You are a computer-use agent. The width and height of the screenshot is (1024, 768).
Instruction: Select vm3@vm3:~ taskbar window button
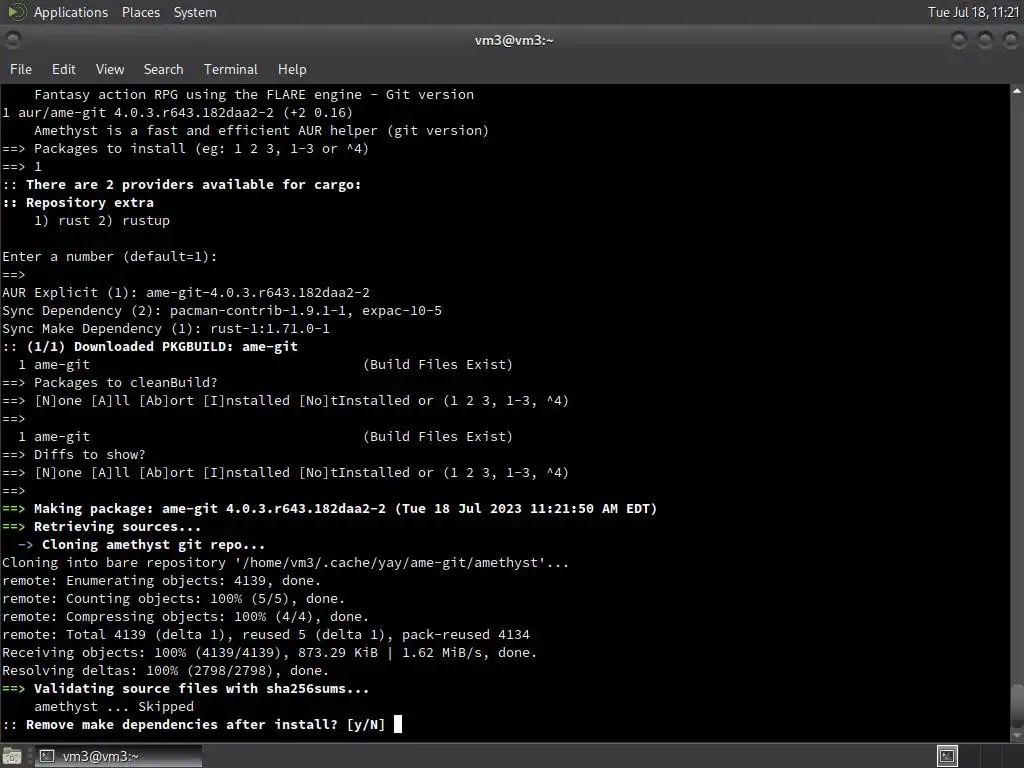[x=118, y=756]
